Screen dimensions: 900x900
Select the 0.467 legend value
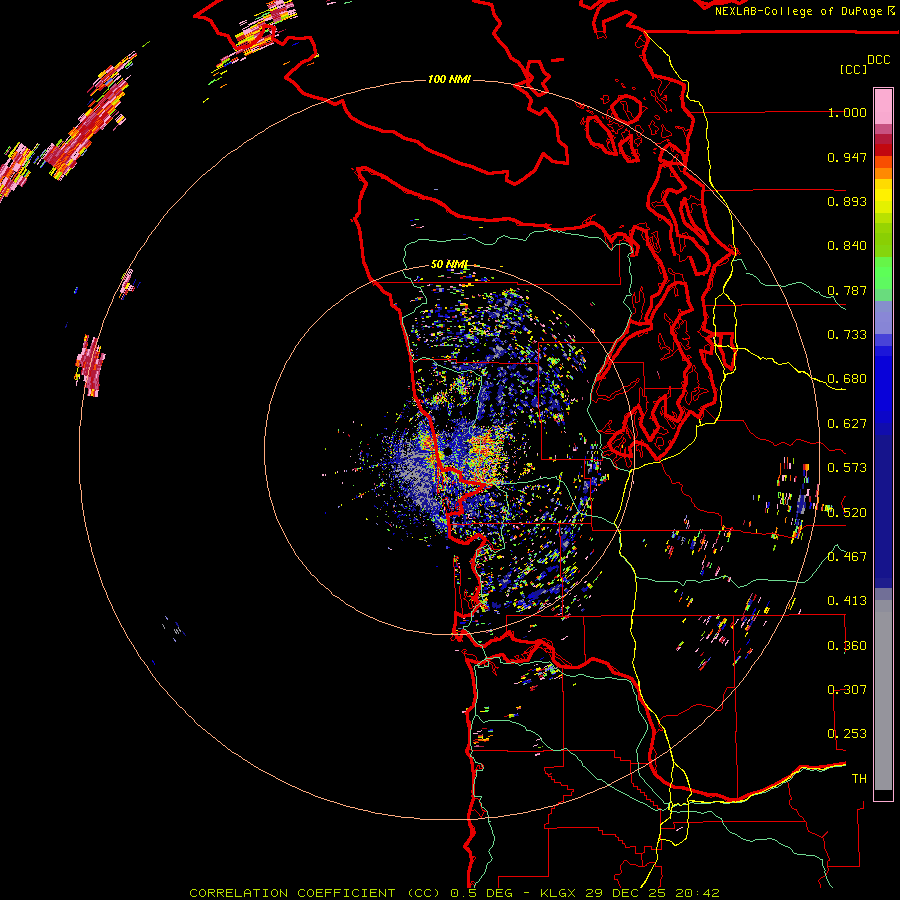coord(847,557)
